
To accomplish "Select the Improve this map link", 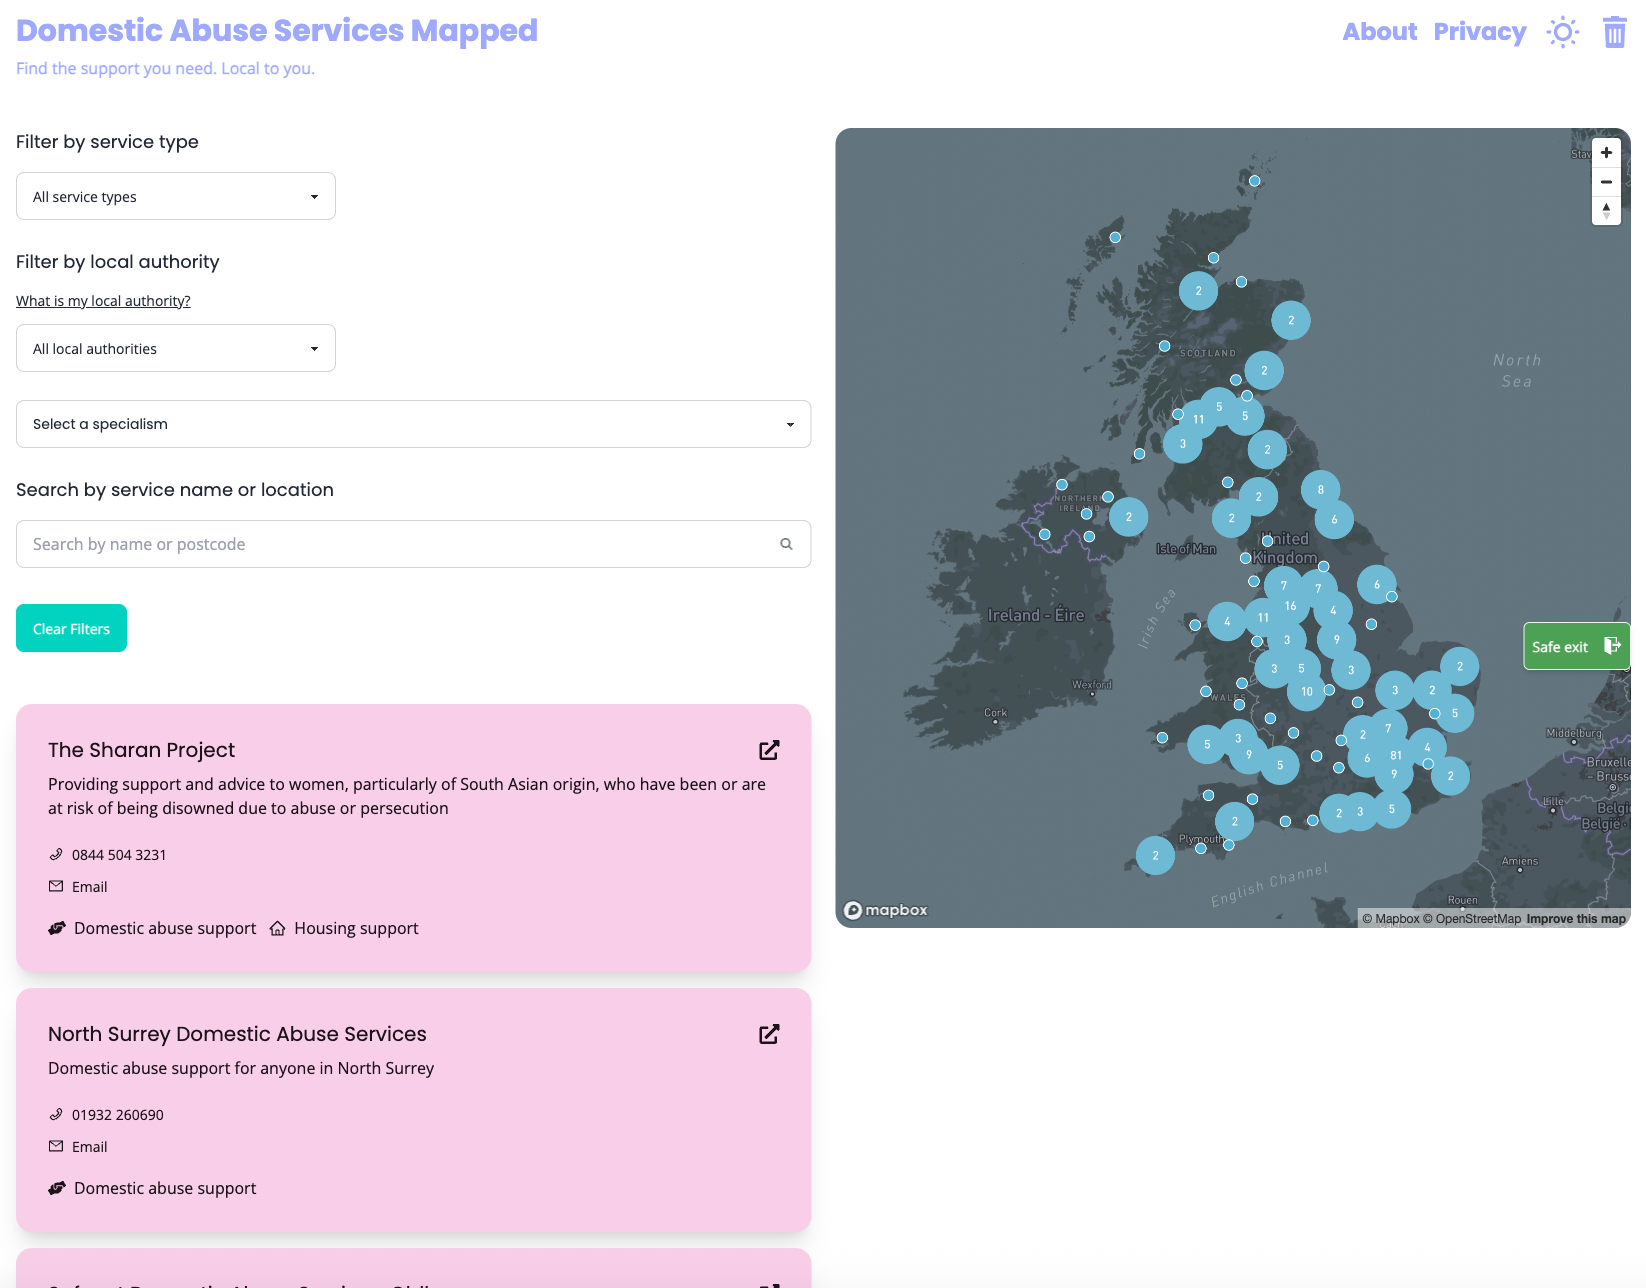I will click(1574, 918).
